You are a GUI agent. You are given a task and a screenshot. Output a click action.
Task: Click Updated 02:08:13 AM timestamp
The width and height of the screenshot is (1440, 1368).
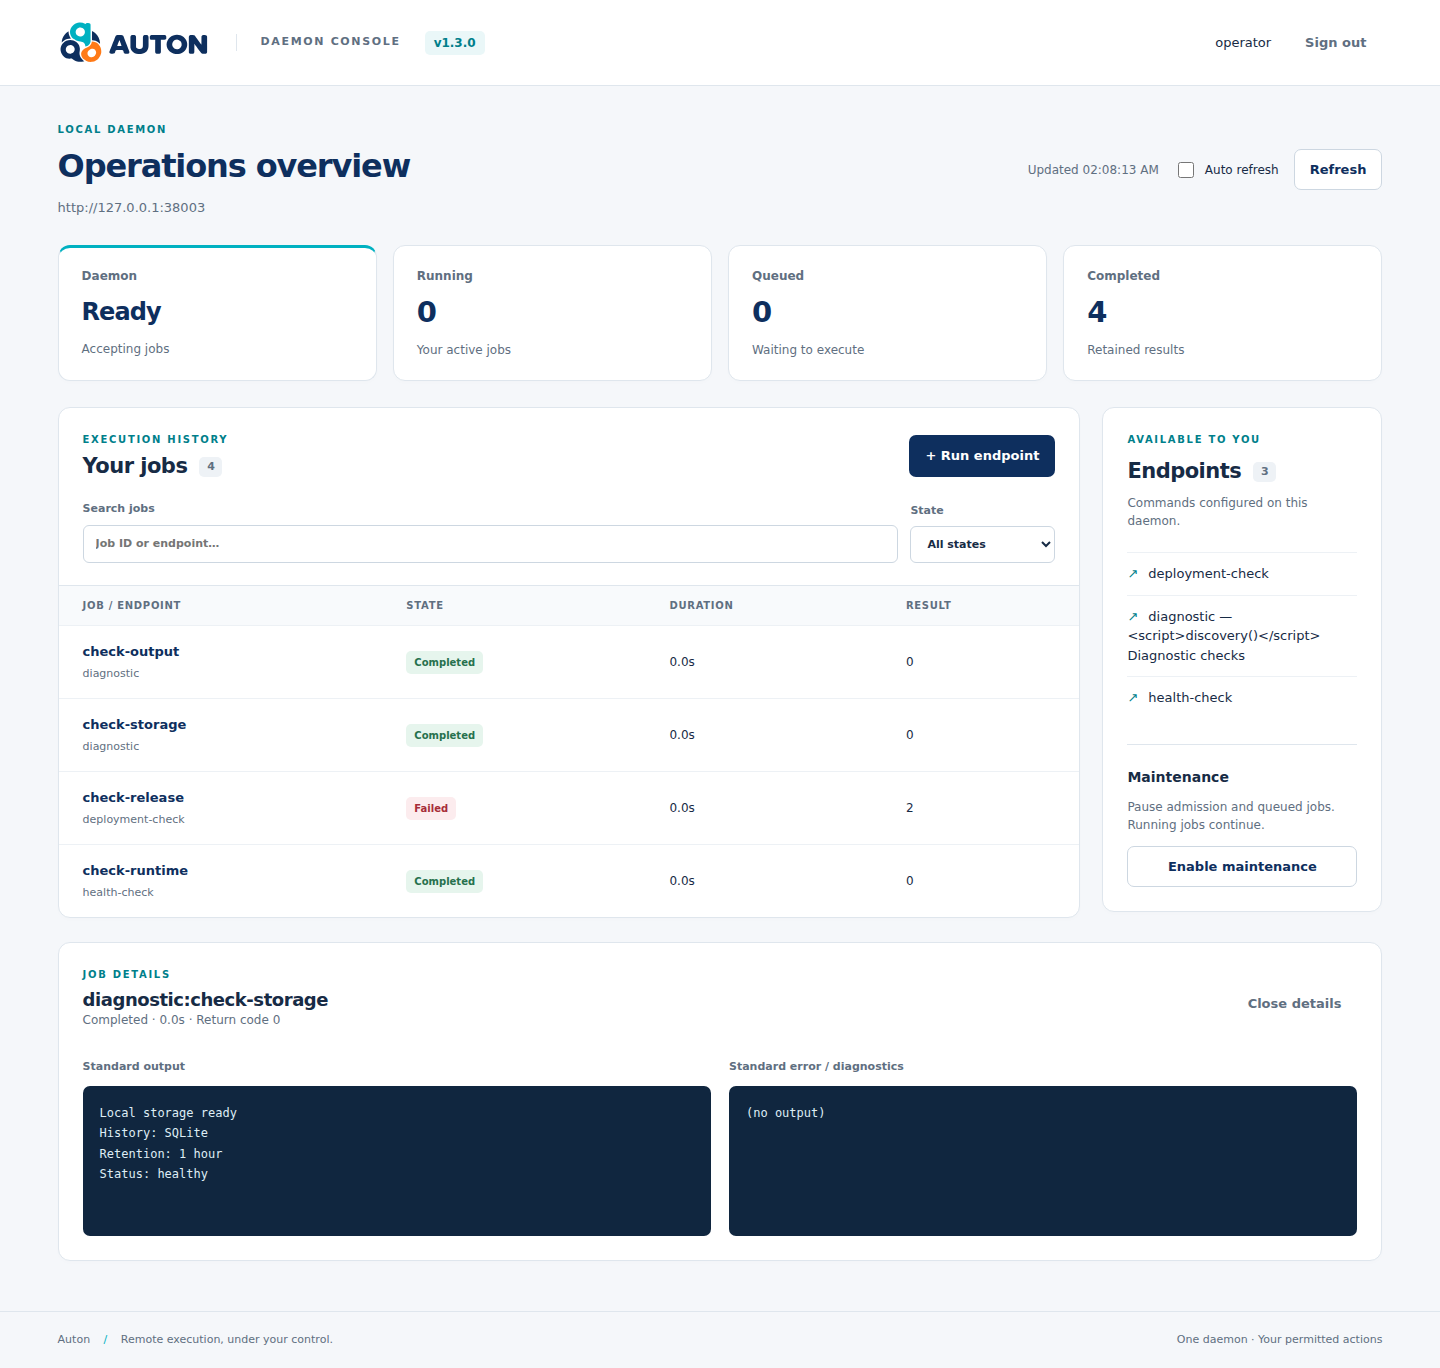click(1093, 170)
